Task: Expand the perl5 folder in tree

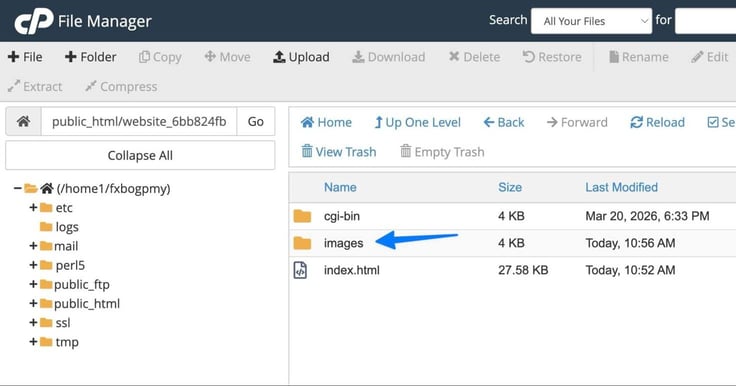Action: pyautogui.click(x=33, y=265)
